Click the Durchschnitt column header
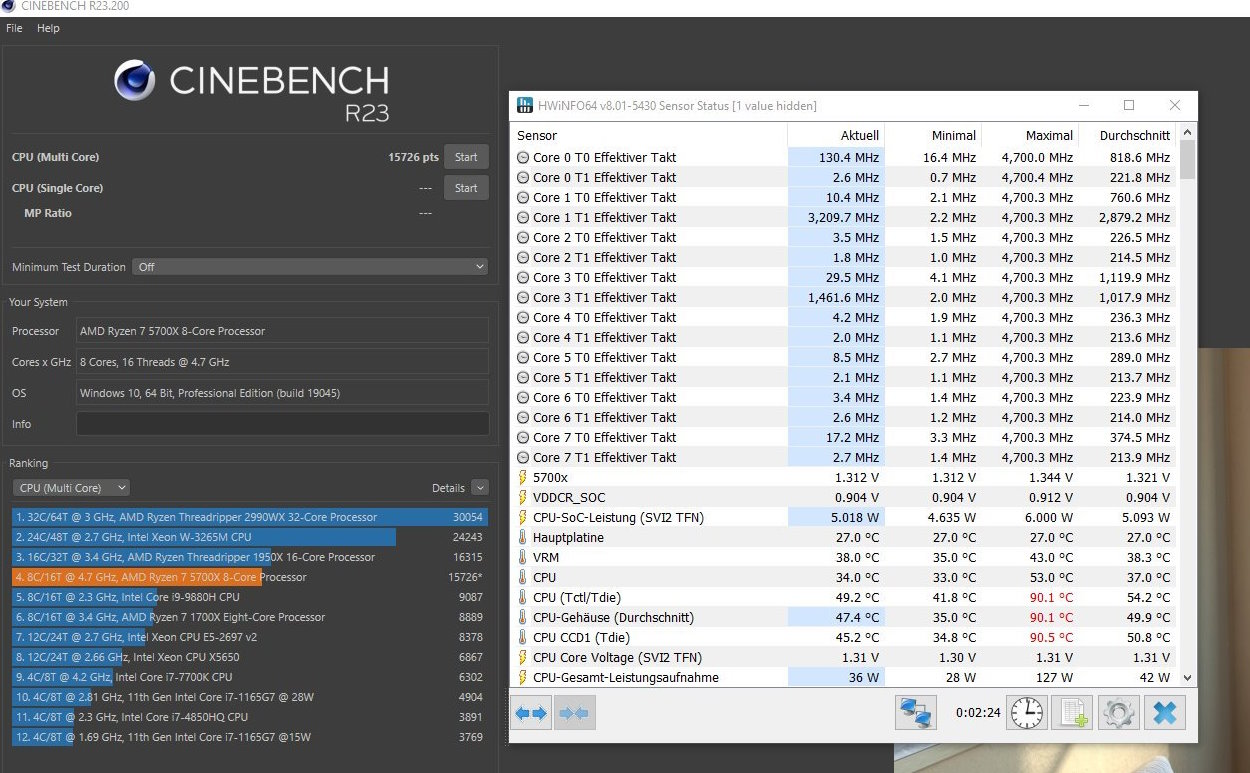 pyautogui.click(x=1127, y=135)
